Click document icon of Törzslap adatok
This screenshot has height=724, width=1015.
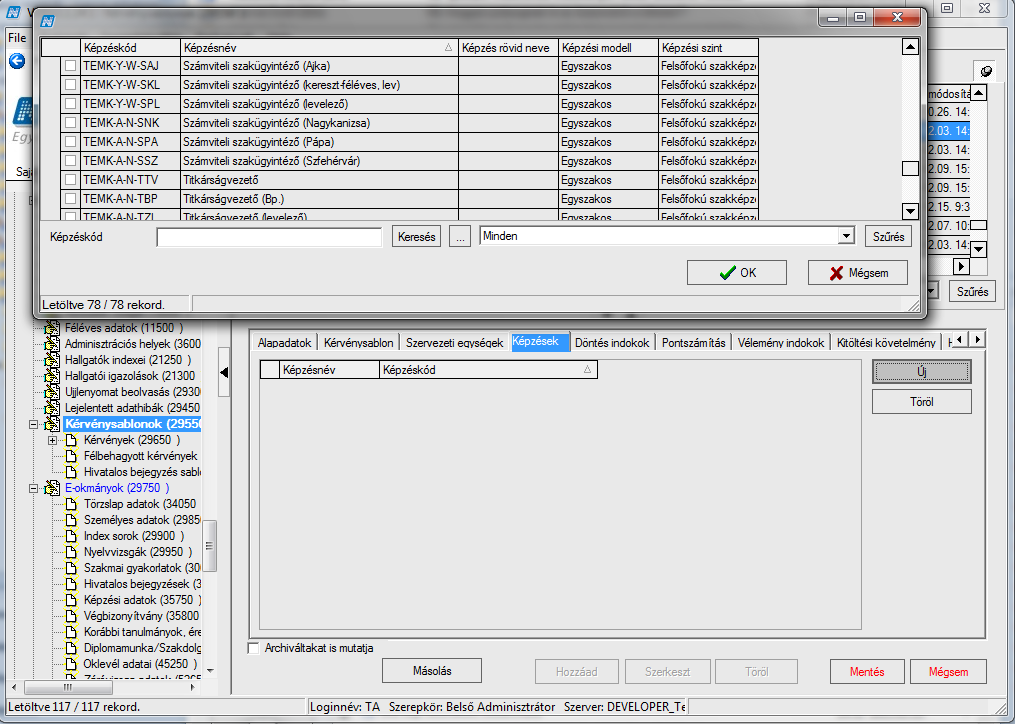point(71,504)
